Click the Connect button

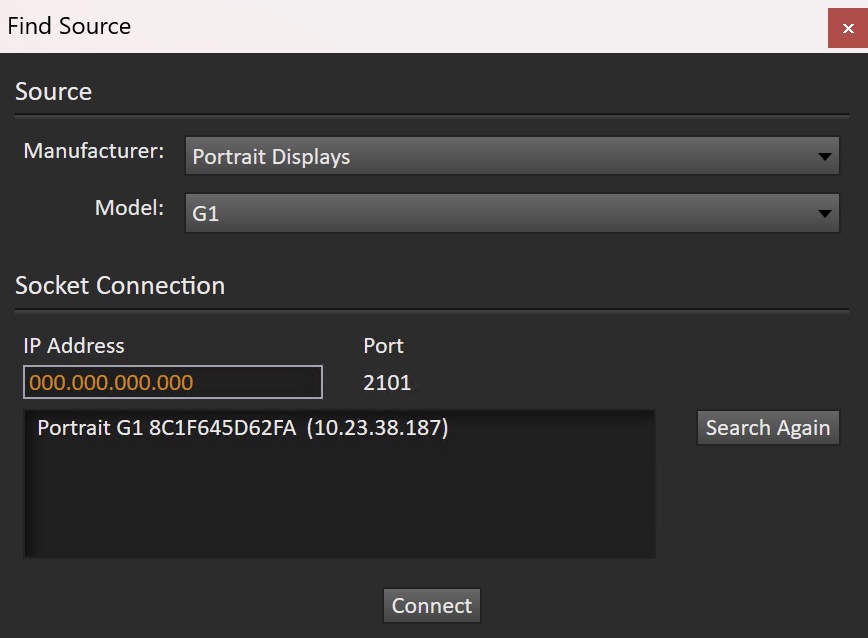[432, 606]
